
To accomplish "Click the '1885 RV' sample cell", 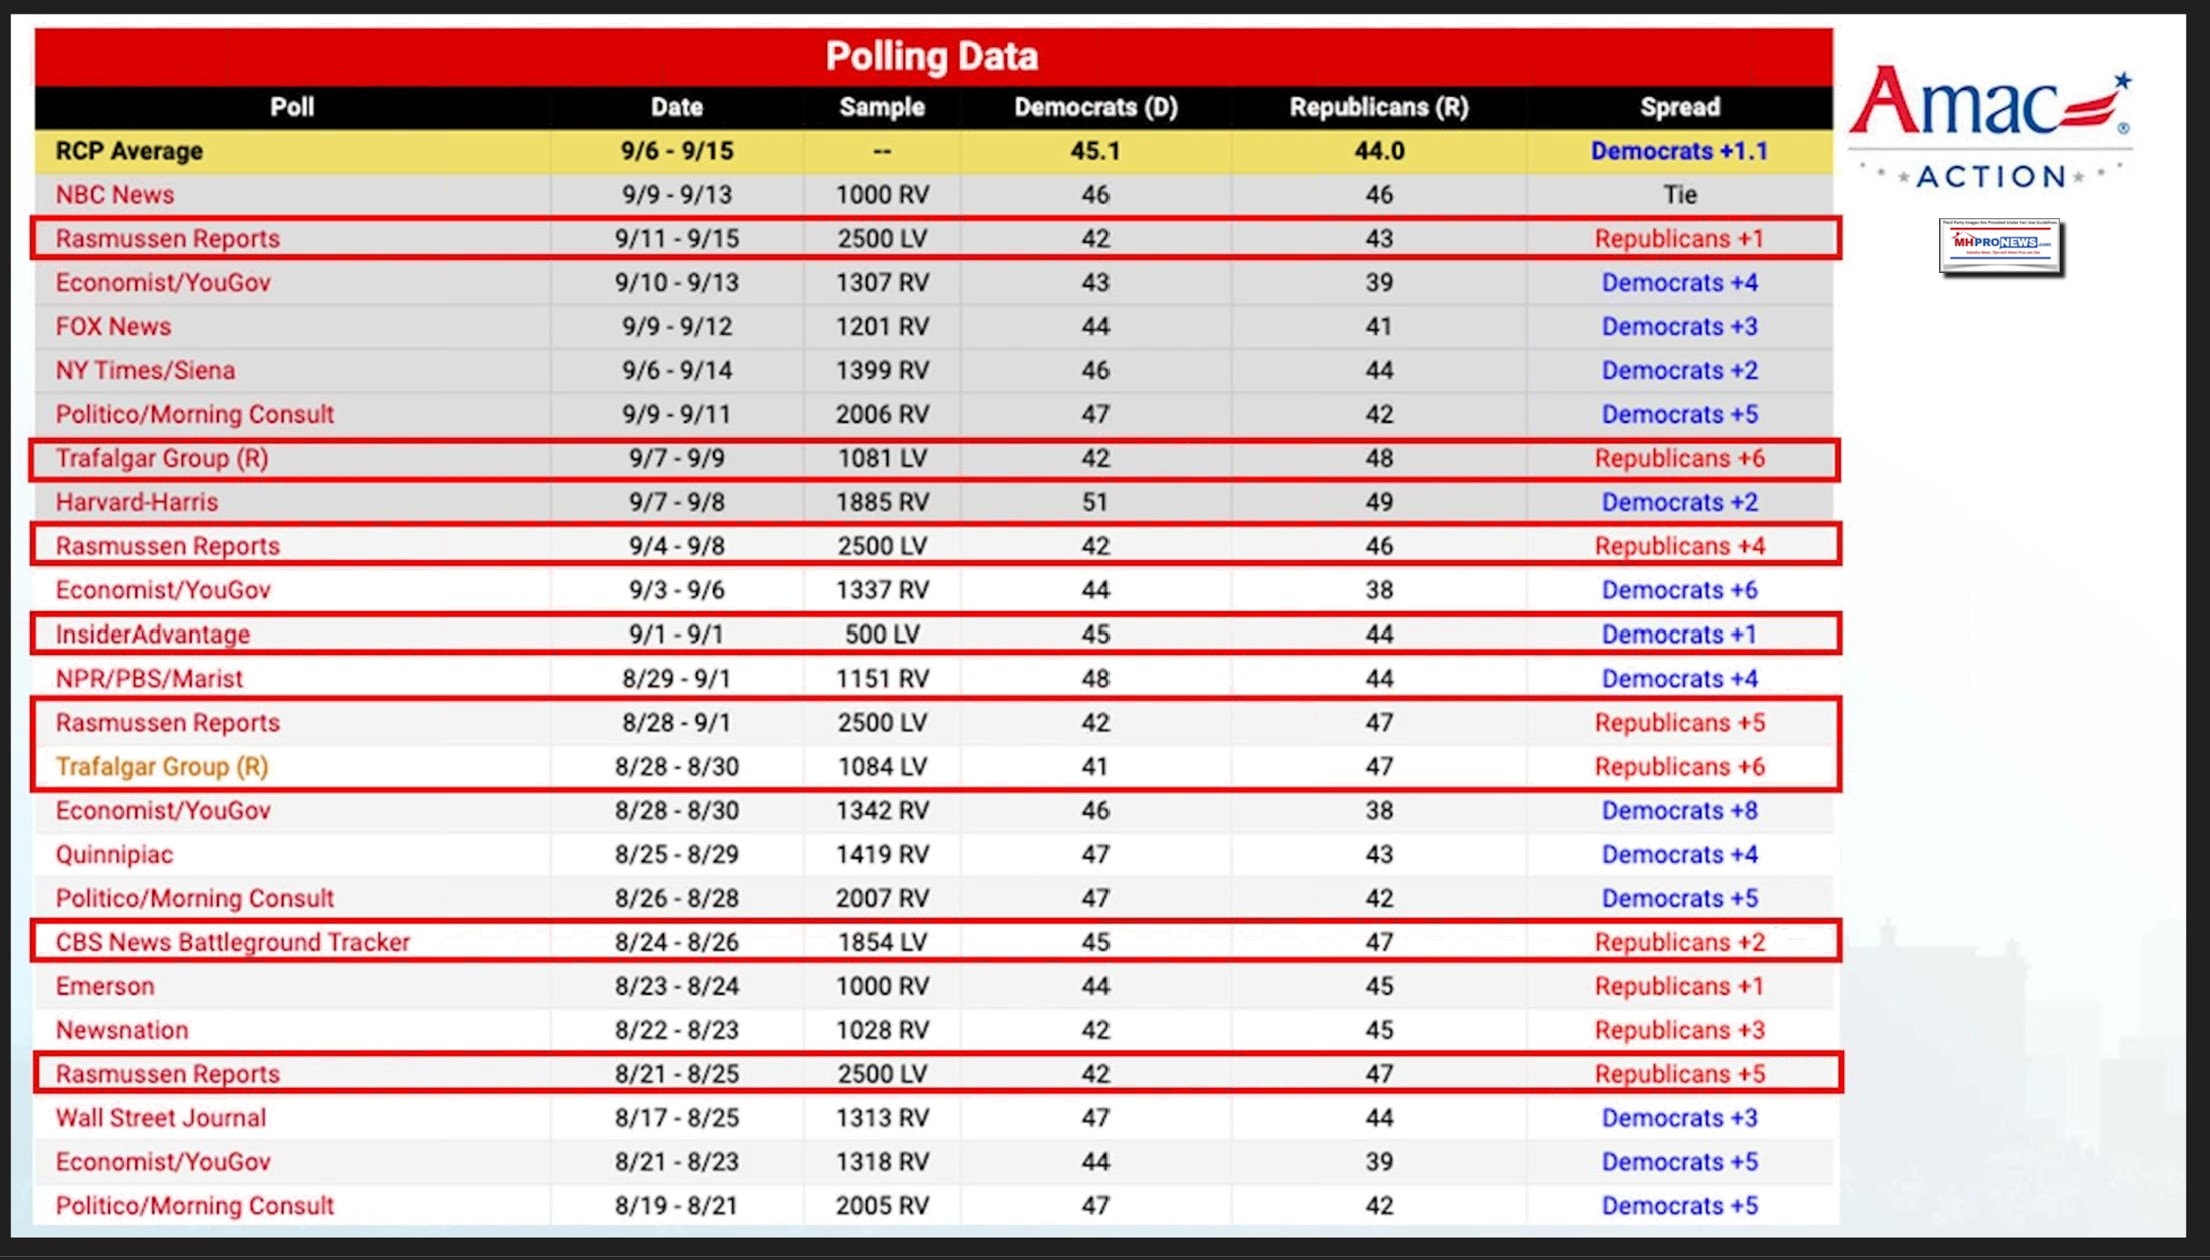I will click(x=882, y=502).
